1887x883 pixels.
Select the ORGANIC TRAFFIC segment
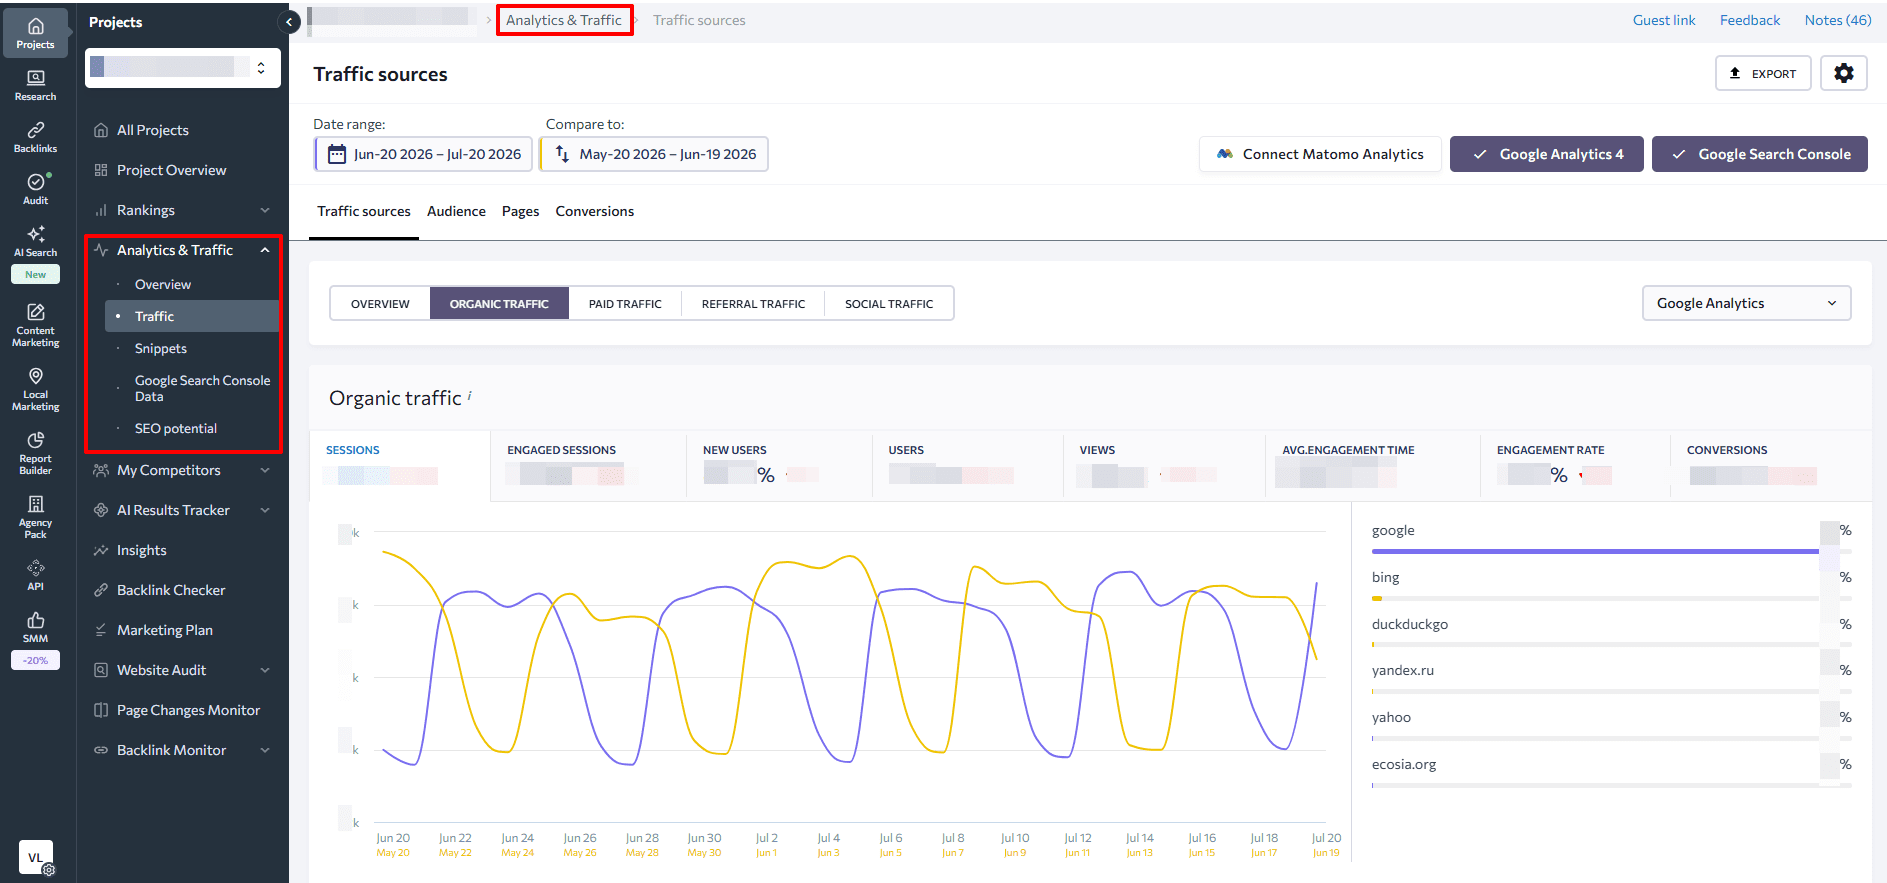pos(499,303)
